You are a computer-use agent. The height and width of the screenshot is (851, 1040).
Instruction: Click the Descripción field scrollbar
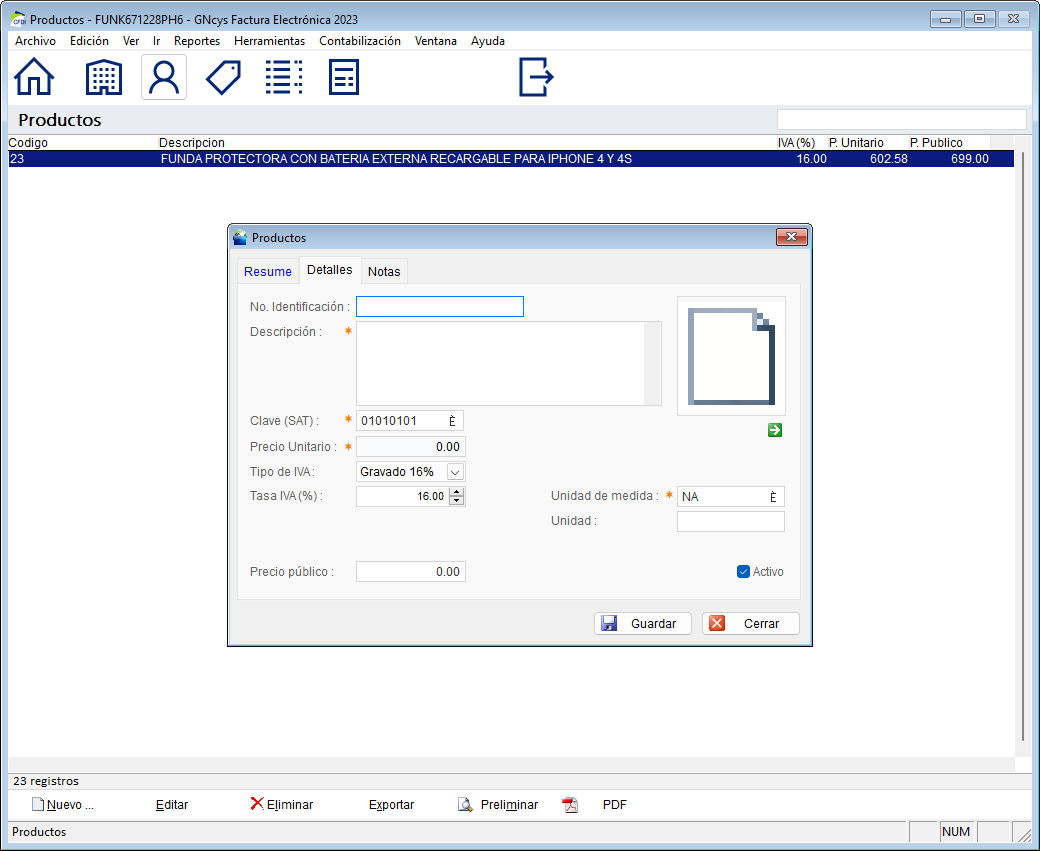(x=653, y=363)
